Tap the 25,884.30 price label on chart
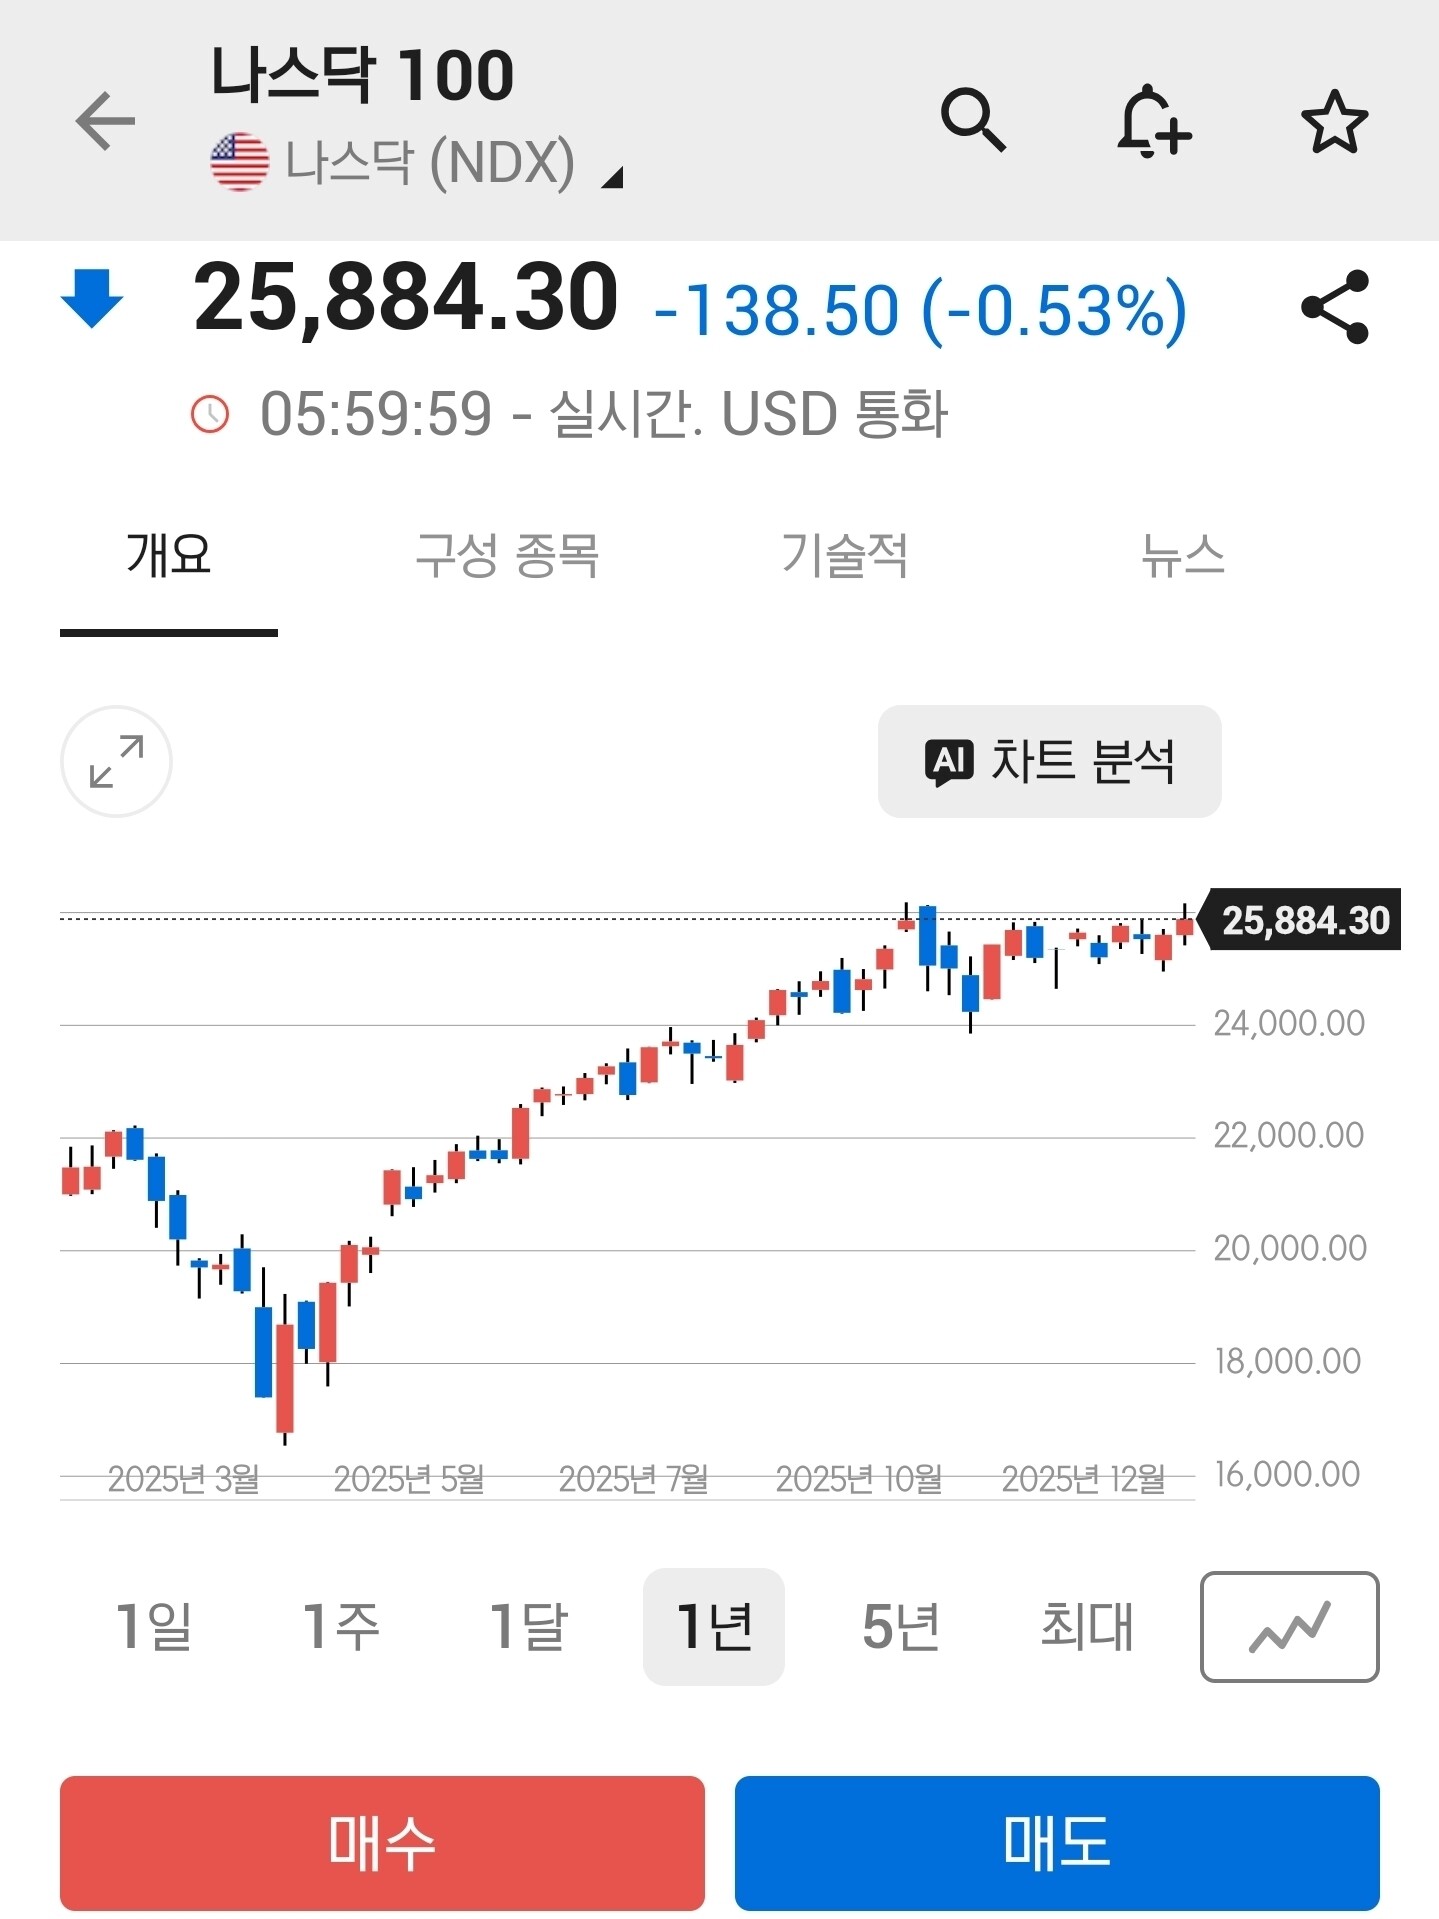 tap(1304, 920)
